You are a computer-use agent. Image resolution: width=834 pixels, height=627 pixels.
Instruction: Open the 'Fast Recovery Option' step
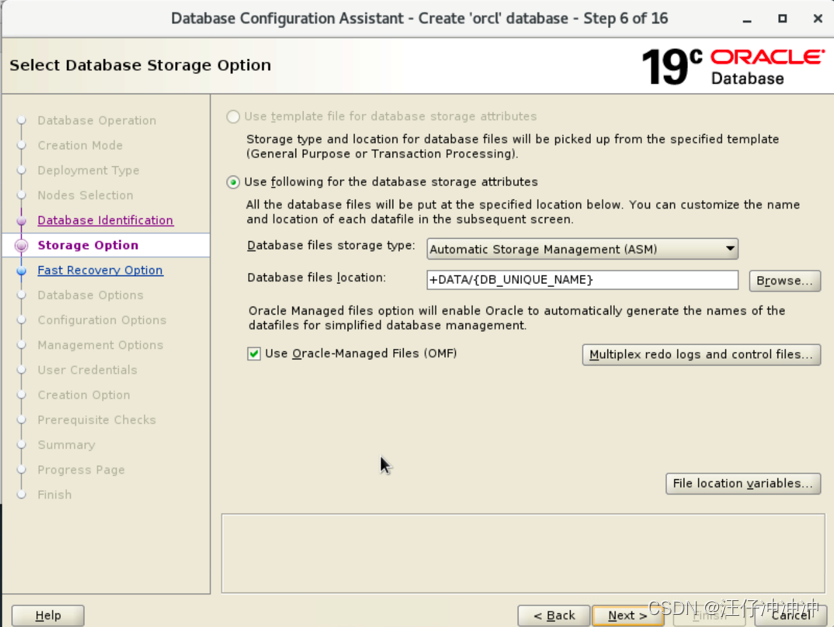point(100,270)
